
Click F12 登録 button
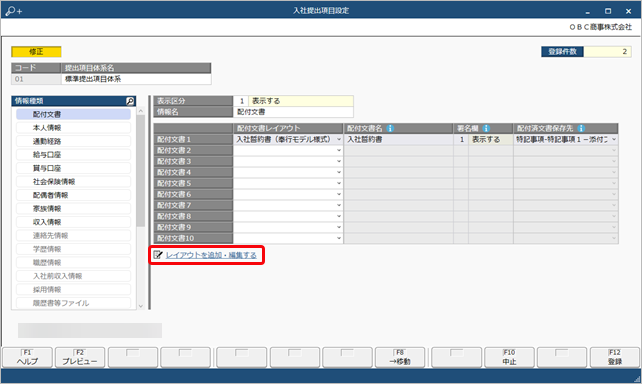615,357
